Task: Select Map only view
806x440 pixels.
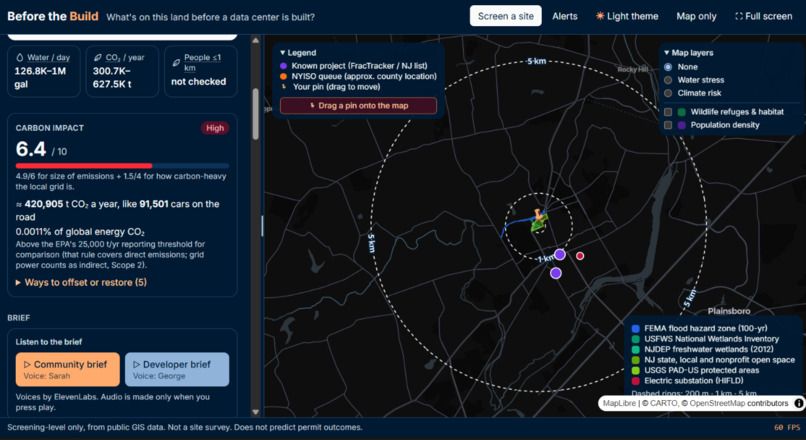Action: point(696,16)
